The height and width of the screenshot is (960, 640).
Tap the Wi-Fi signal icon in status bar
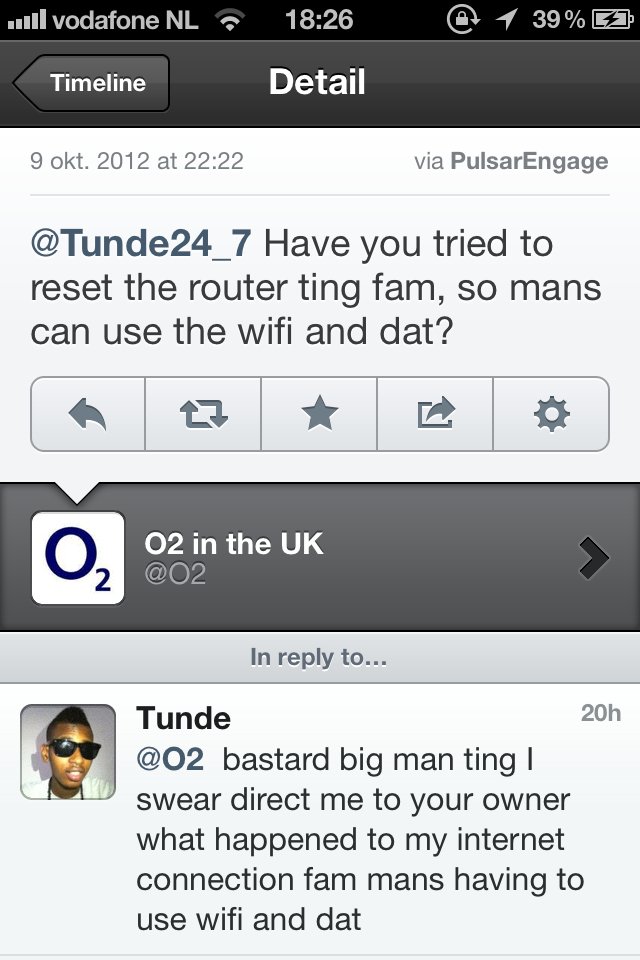coord(231,20)
